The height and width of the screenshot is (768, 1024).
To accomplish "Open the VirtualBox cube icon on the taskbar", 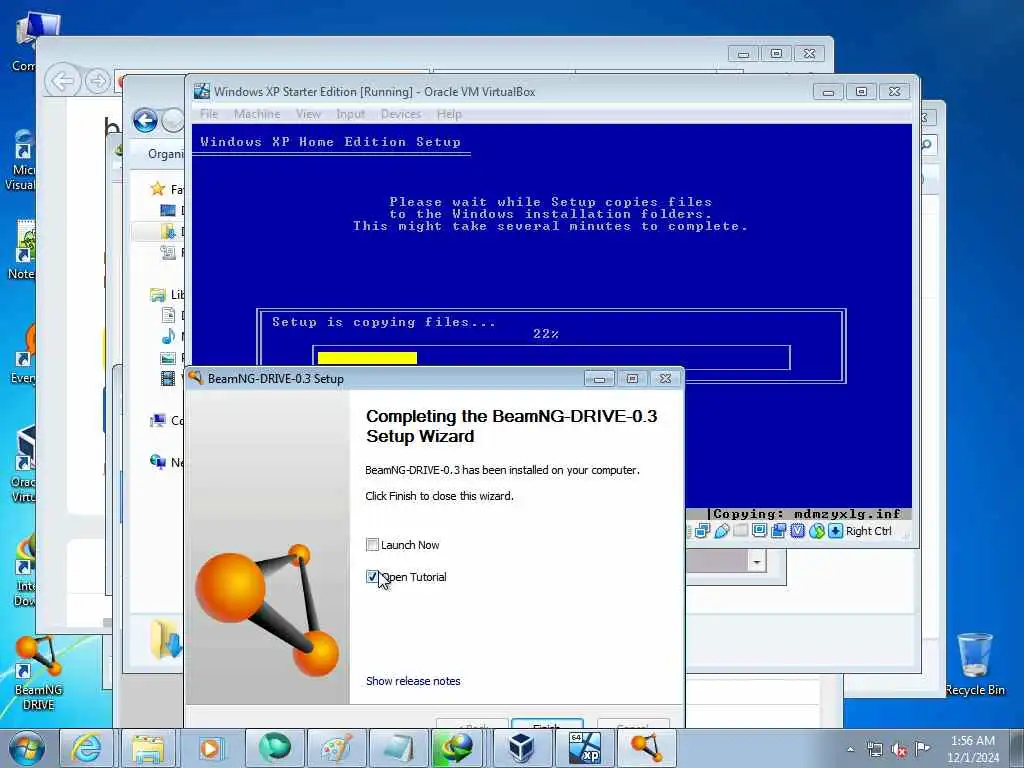I will tap(521, 748).
